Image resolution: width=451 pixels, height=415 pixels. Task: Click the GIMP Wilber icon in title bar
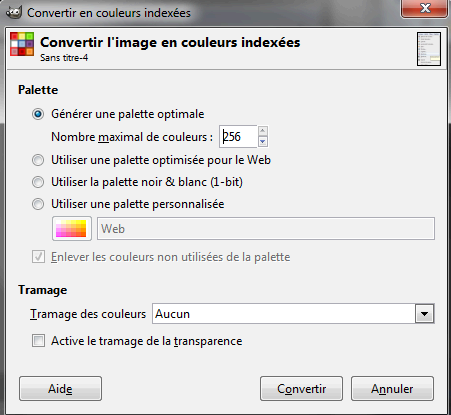click(14, 12)
